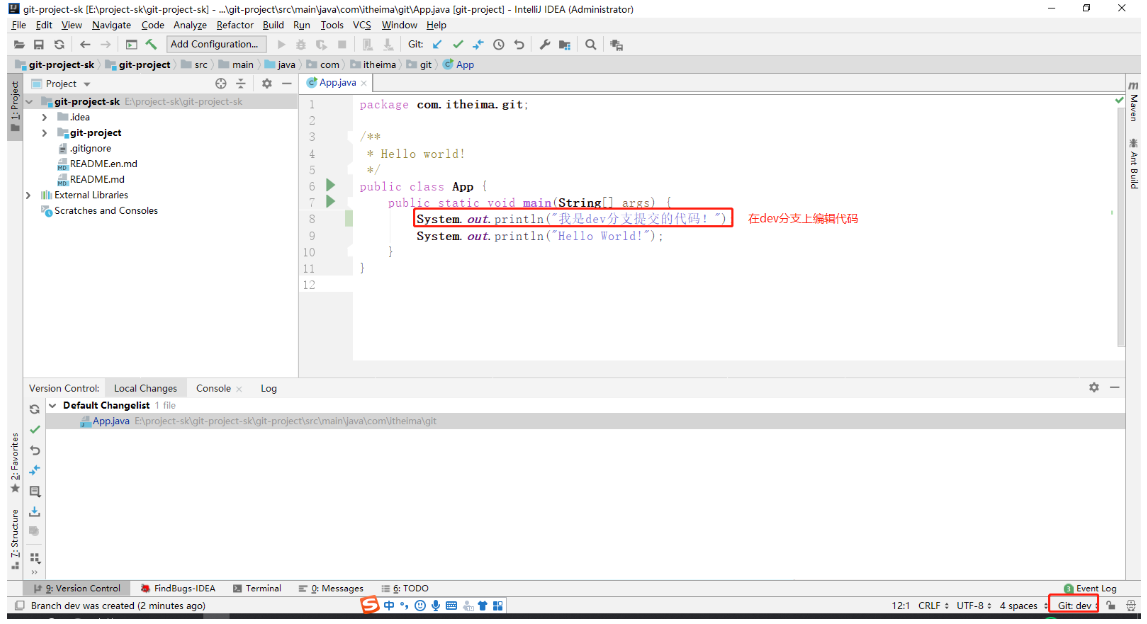The height and width of the screenshot is (624, 1147).
Task: Run App class from line 6 gutter arrow
Action: (331, 185)
